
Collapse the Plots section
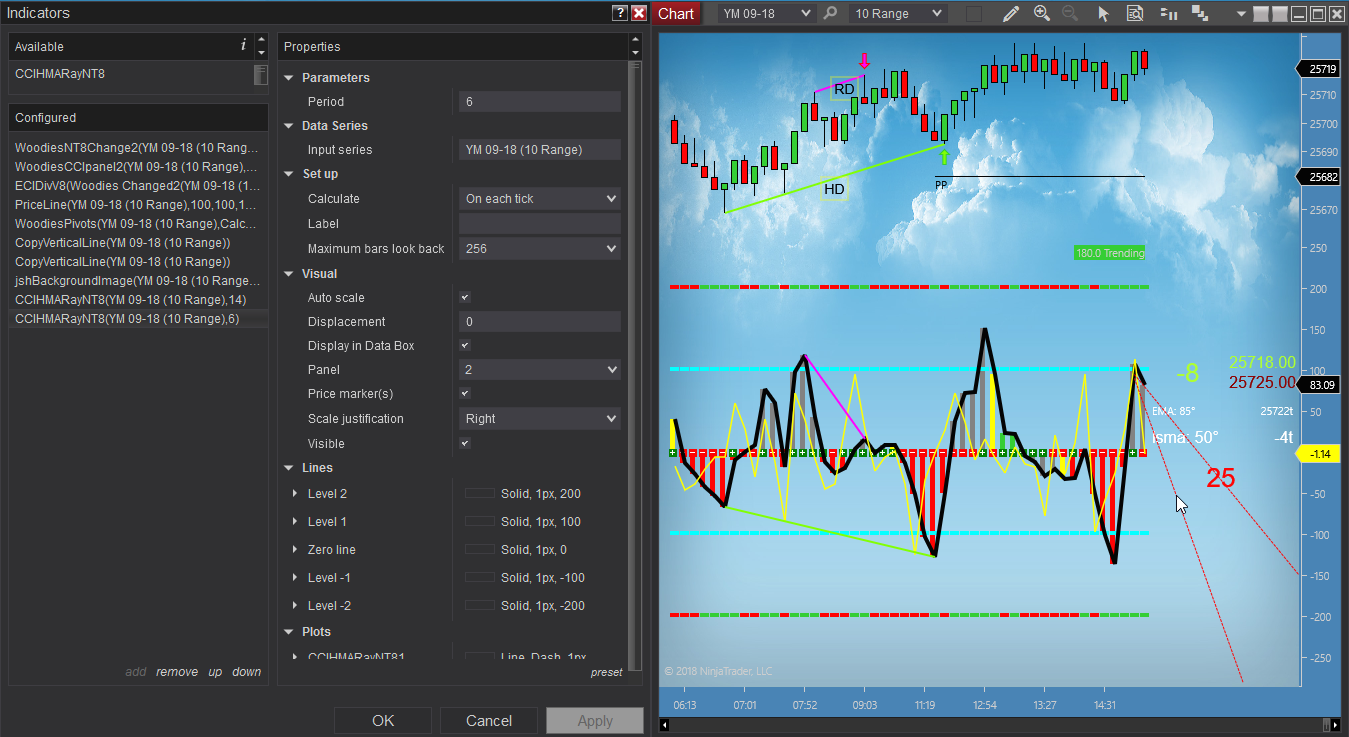pos(289,632)
